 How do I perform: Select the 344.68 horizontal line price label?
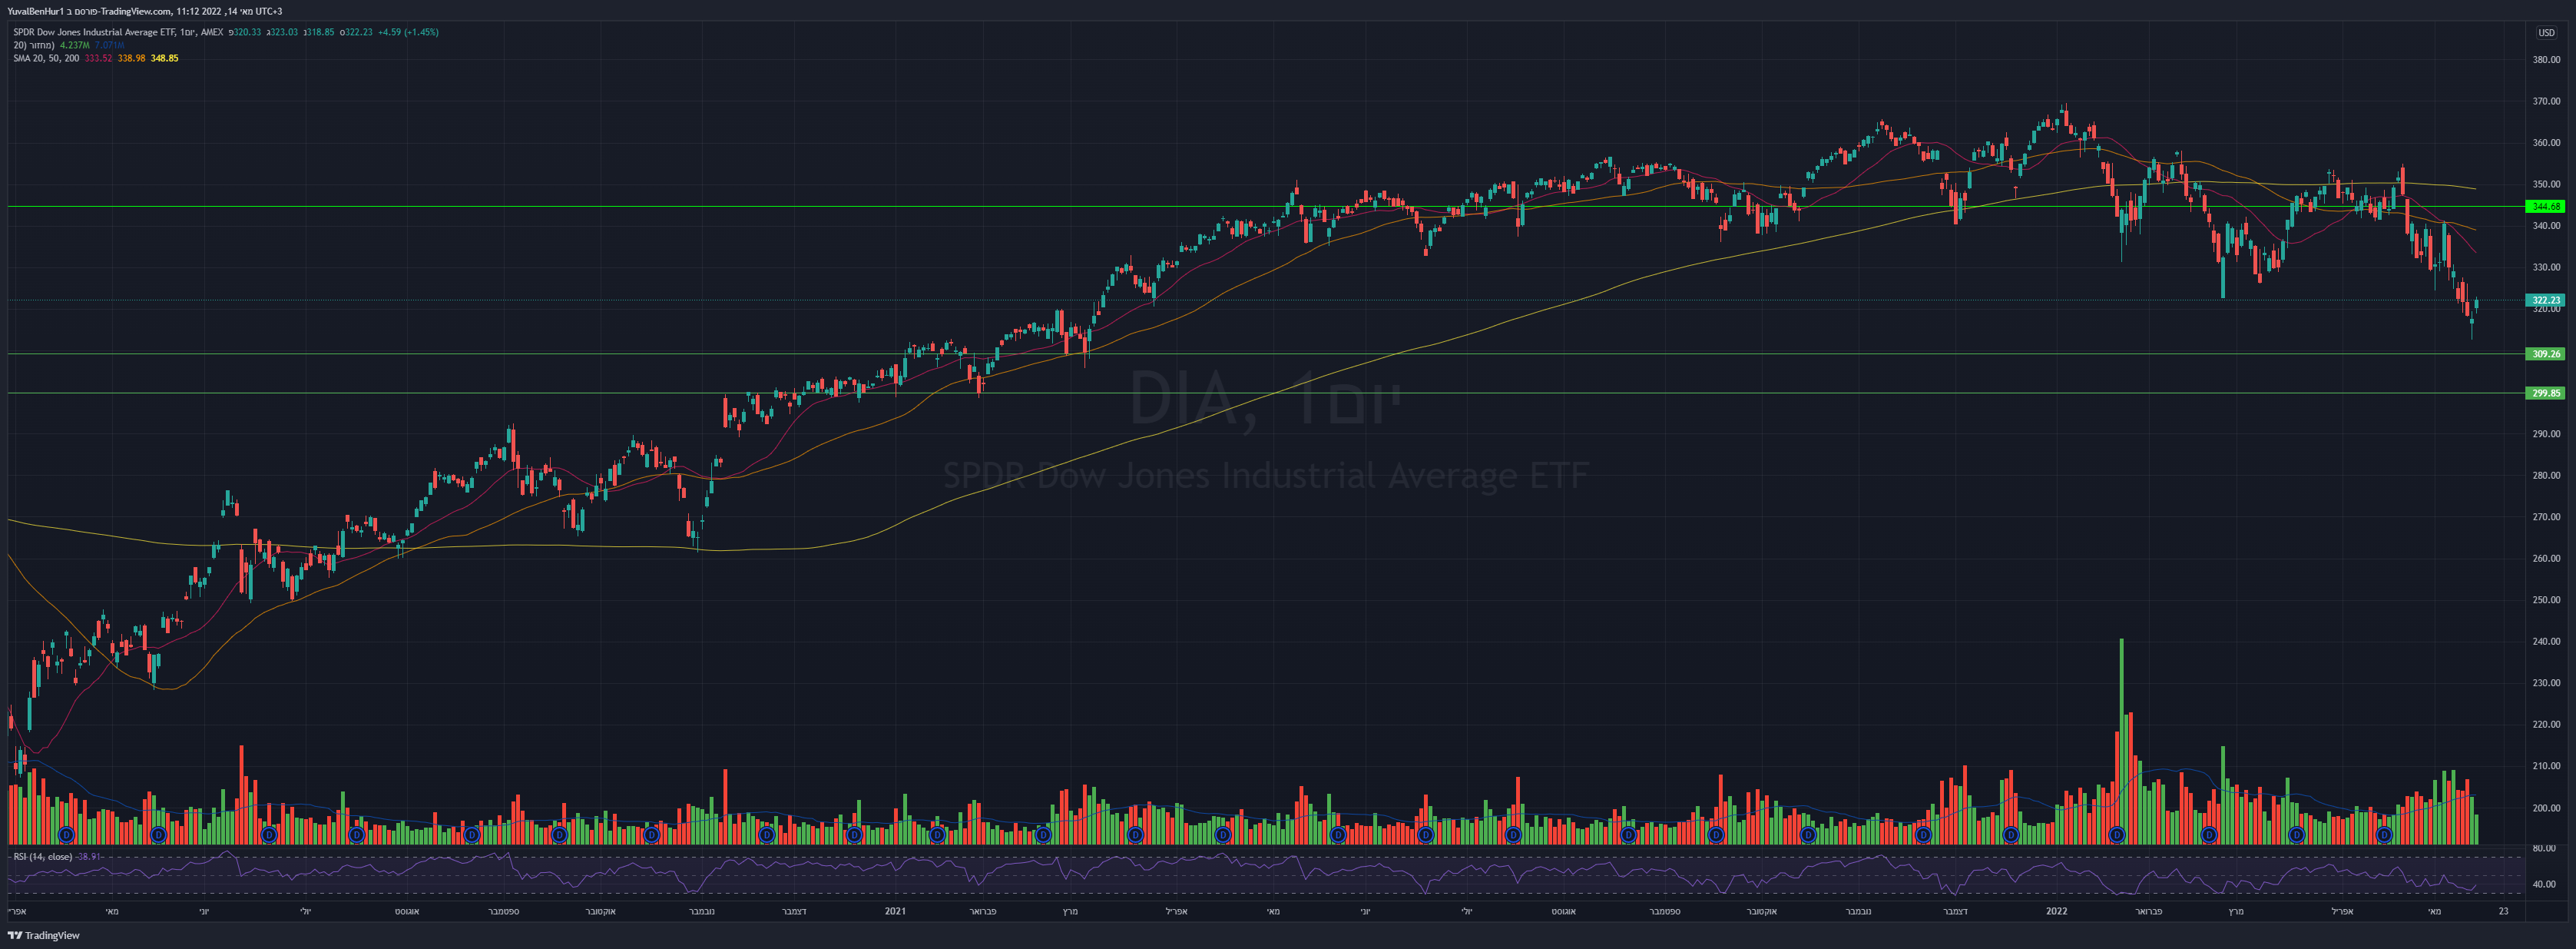[x=2545, y=207]
